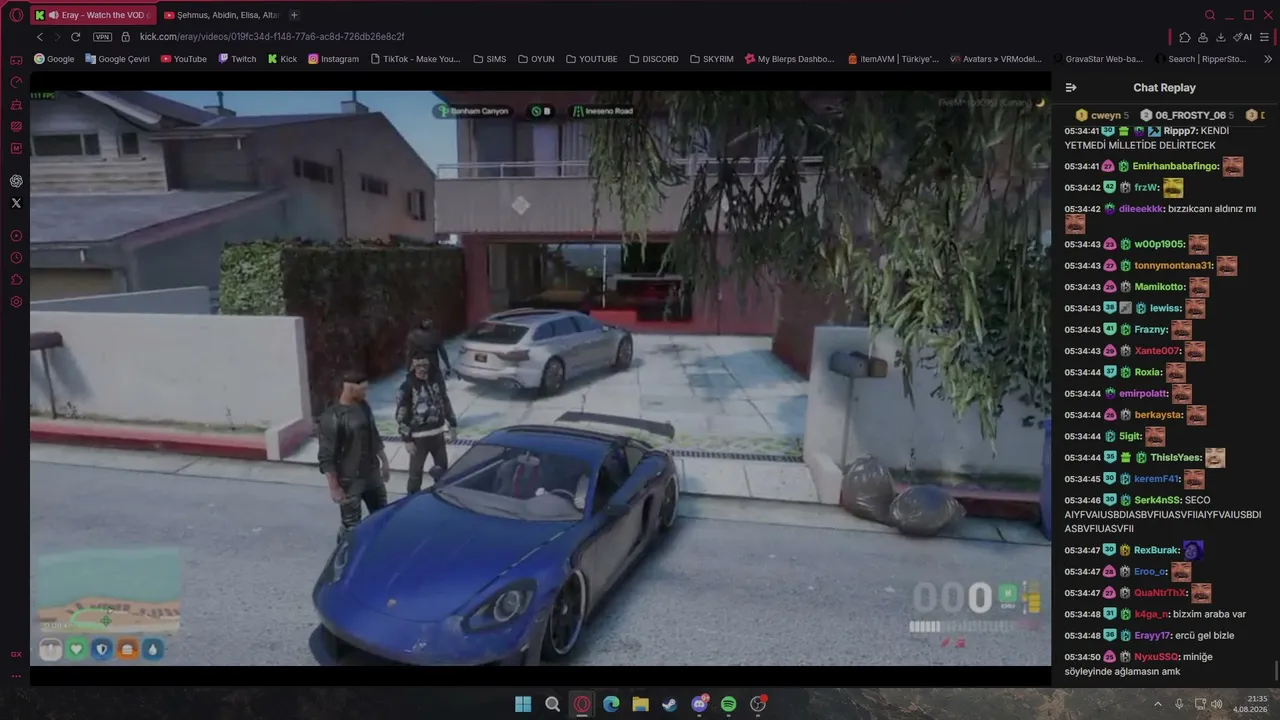
Task: Mute the audio icon on Eray tab
Action: (53, 15)
